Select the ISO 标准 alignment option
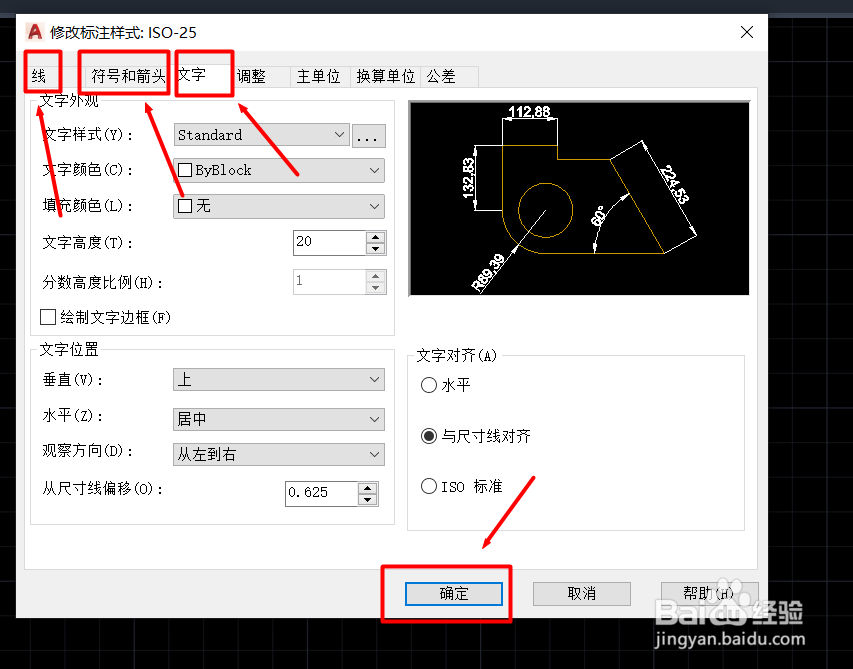Screen dimensions: 853x669 click(429, 485)
